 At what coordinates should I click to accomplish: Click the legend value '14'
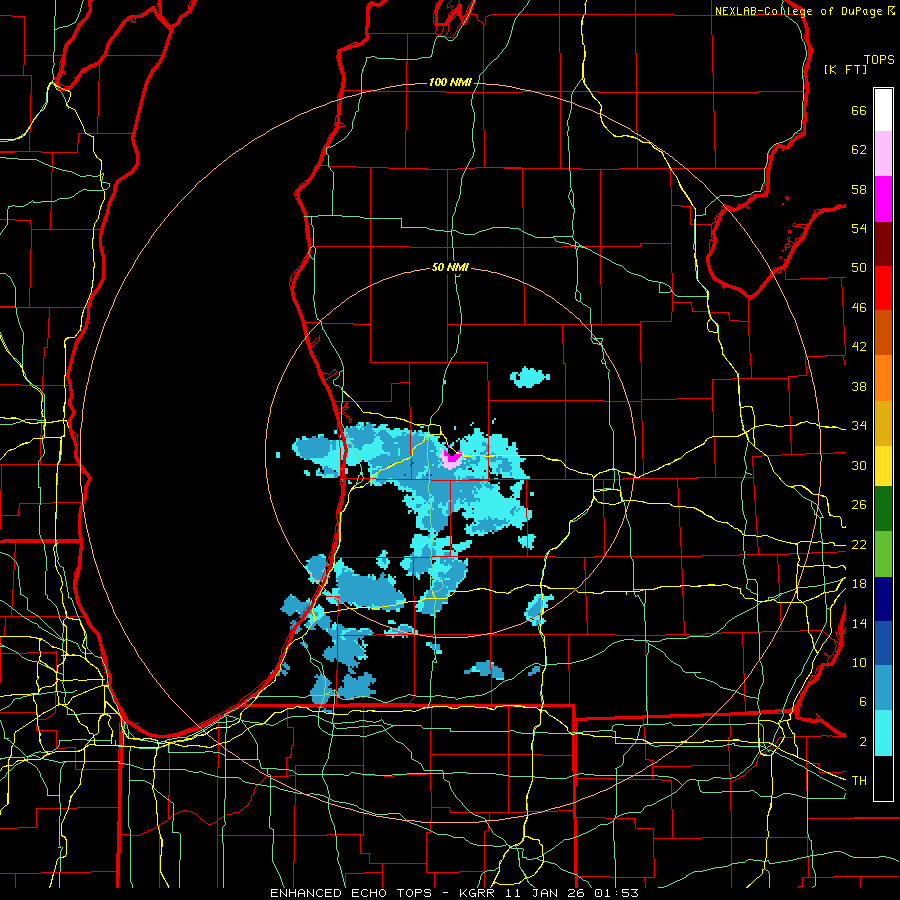pyautogui.click(x=859, y=623)
